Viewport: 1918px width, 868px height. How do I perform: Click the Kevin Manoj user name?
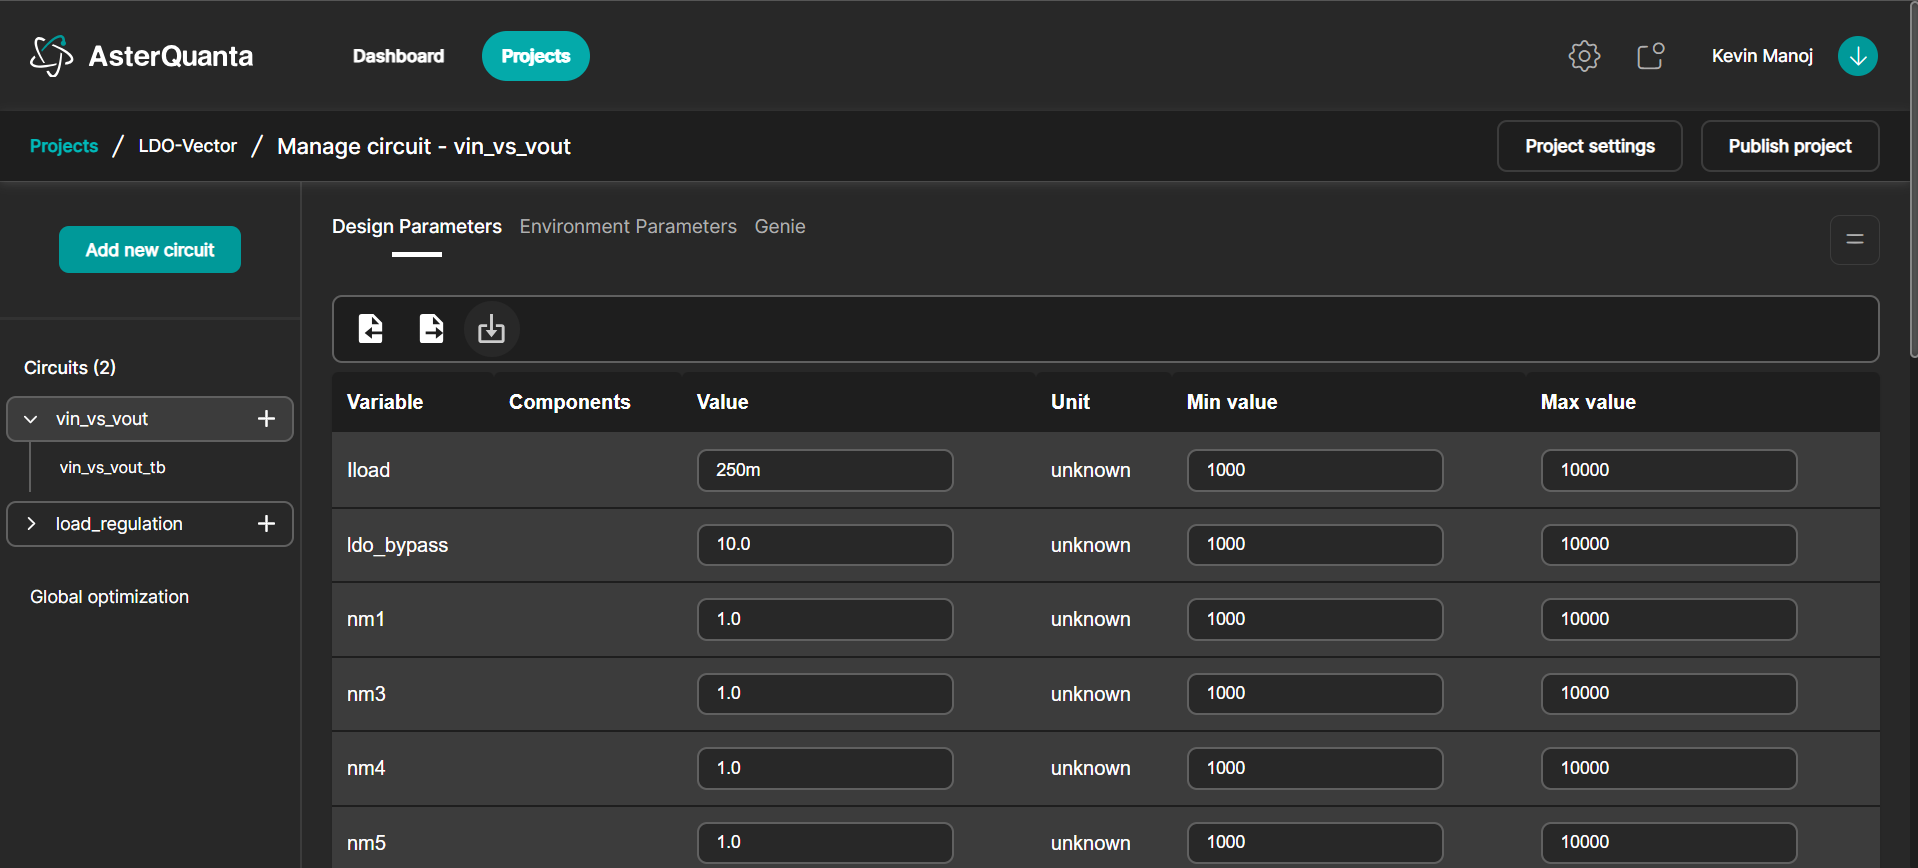tap(1762, 56)
